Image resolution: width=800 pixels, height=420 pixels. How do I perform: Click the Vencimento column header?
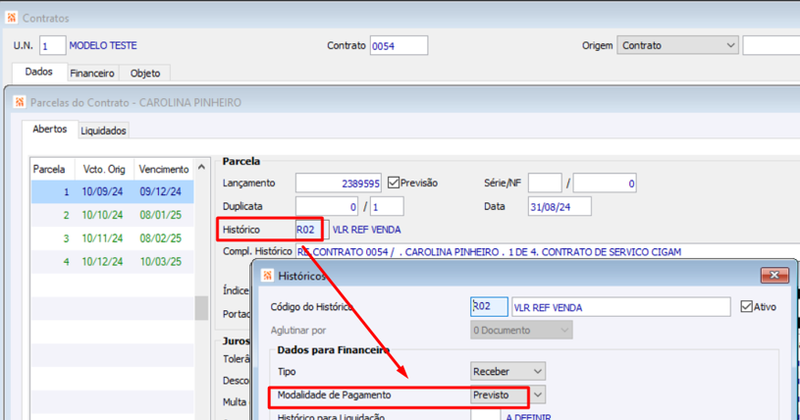click(x=164, y=169)
